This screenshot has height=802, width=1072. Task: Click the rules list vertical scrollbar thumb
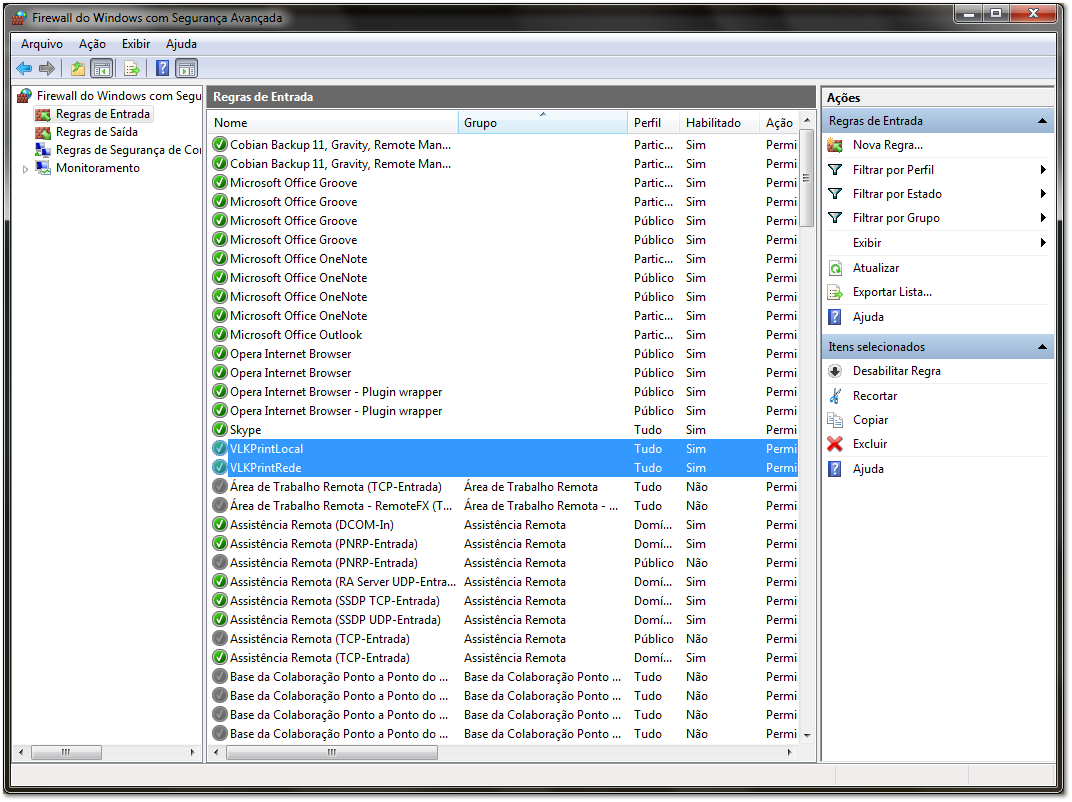[807, 178]
